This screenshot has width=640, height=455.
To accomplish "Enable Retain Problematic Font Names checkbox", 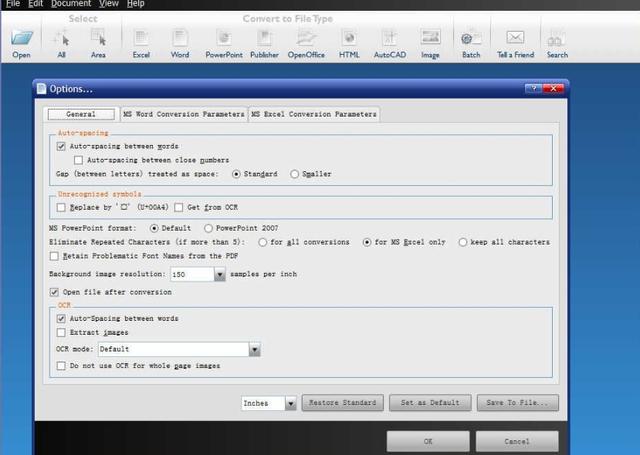I will [54, 256].
